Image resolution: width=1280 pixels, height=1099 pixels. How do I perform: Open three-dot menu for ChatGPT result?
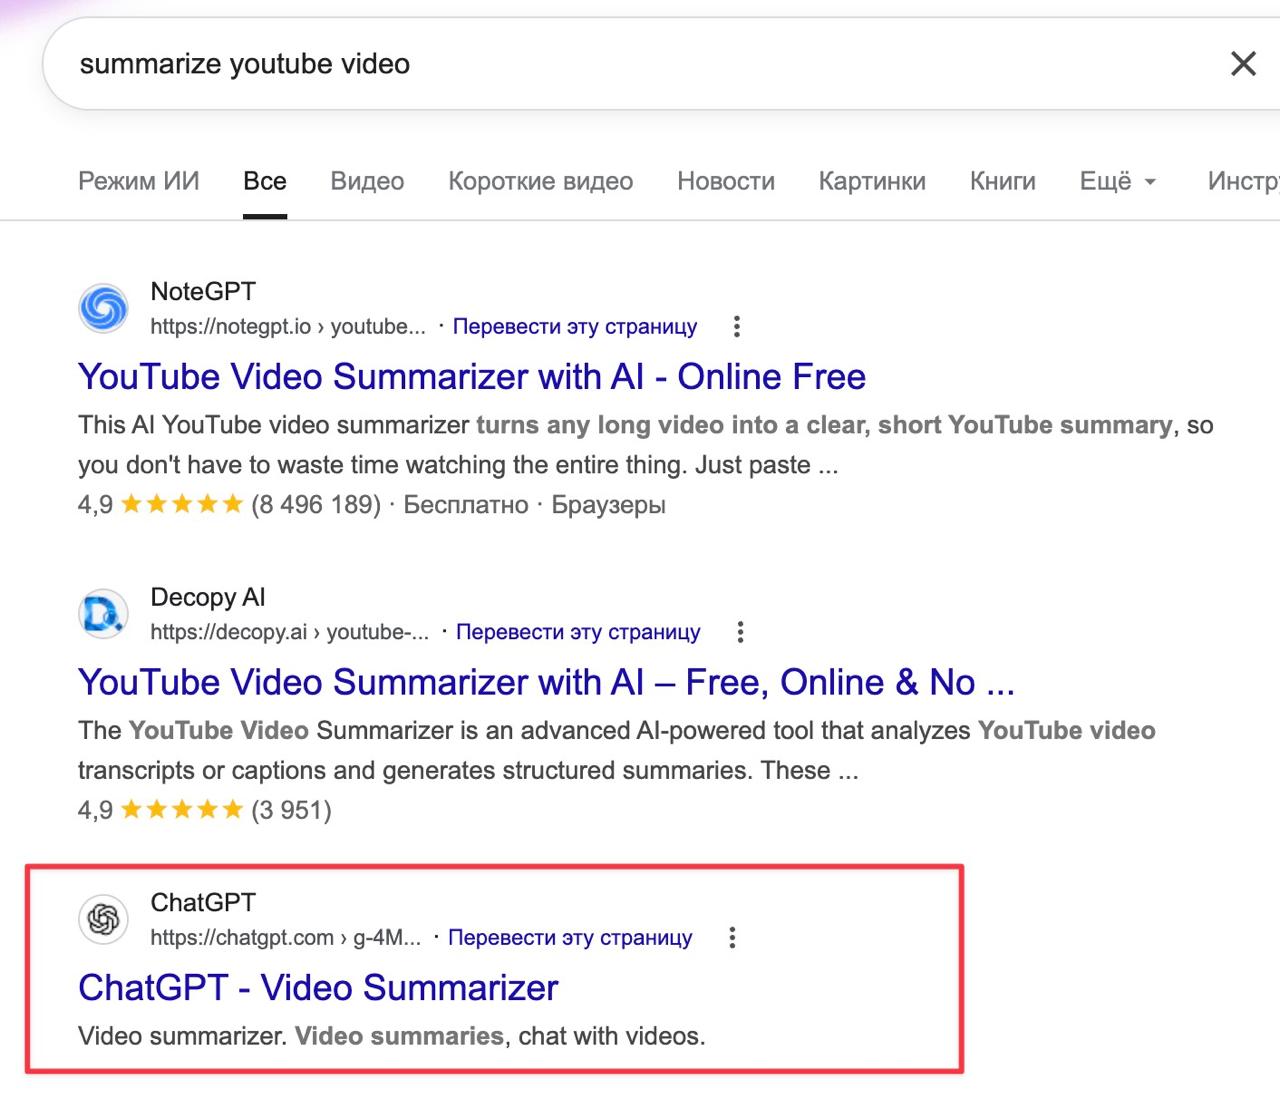(732, 938)
